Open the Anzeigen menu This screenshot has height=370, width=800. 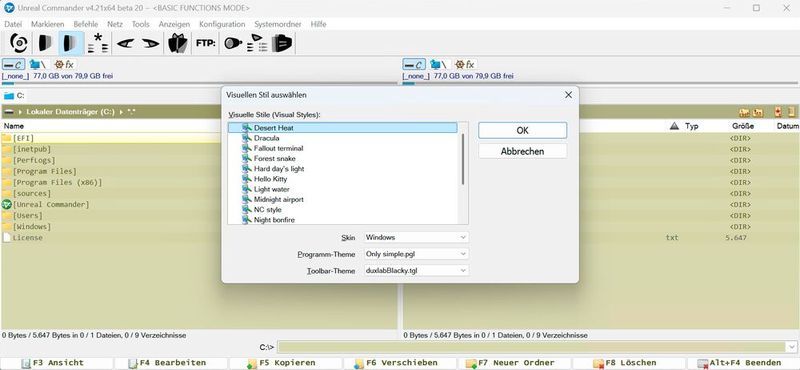[x=174, y=24]
